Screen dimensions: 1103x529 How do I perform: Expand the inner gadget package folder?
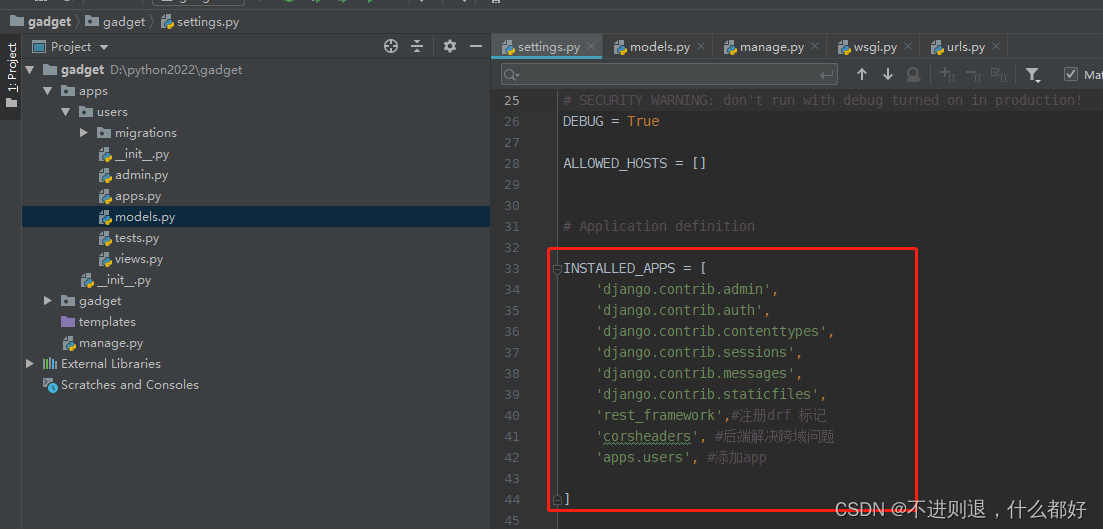pyautogui.click(x=47, y=301)
